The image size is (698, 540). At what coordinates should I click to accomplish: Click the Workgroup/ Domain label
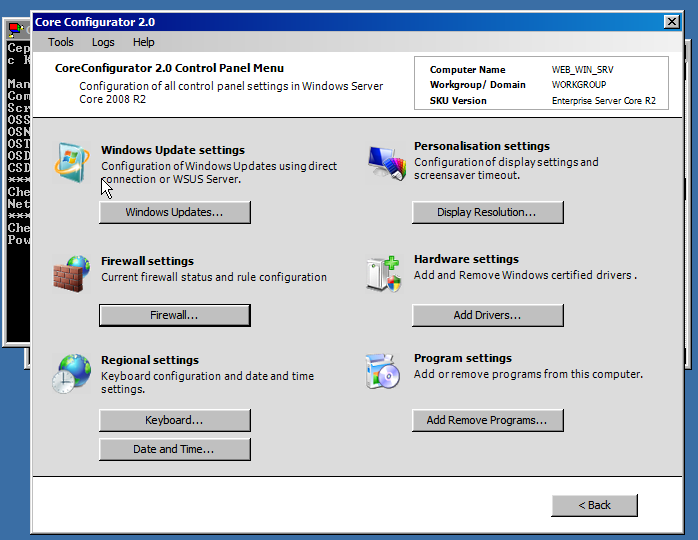pos(477,85)
